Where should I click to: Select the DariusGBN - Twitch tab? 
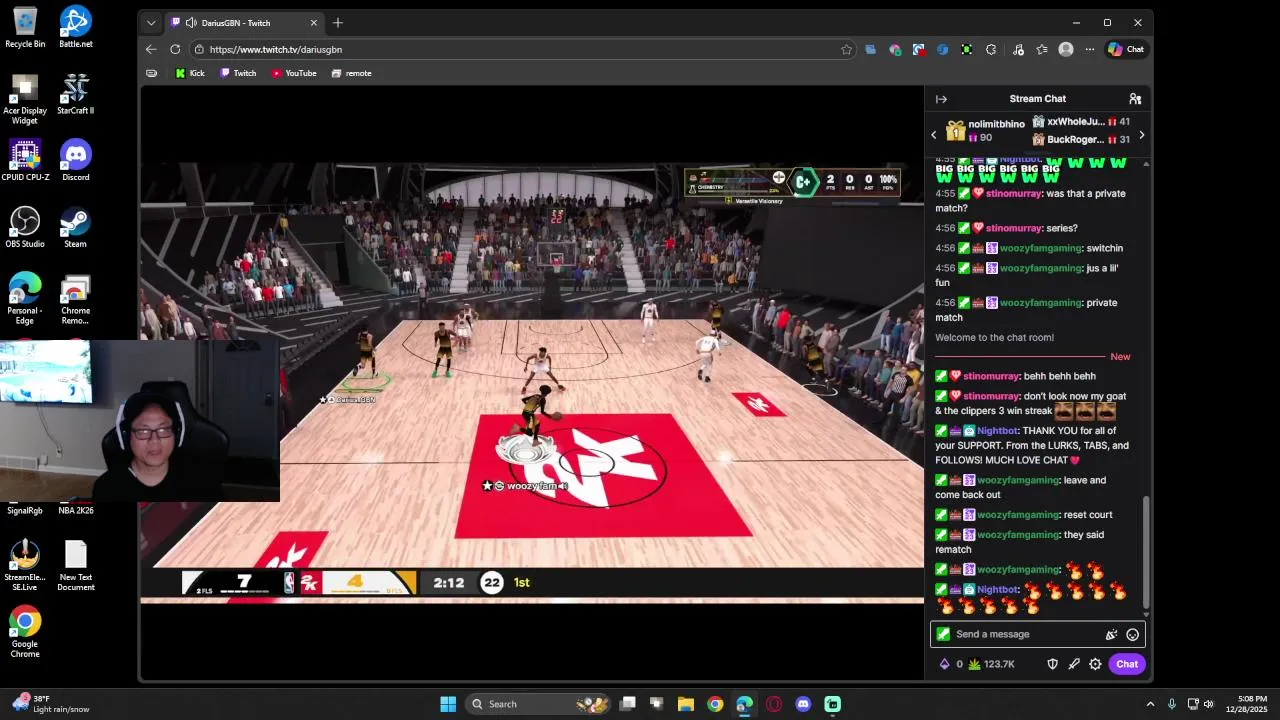click(x=245, y=22)
